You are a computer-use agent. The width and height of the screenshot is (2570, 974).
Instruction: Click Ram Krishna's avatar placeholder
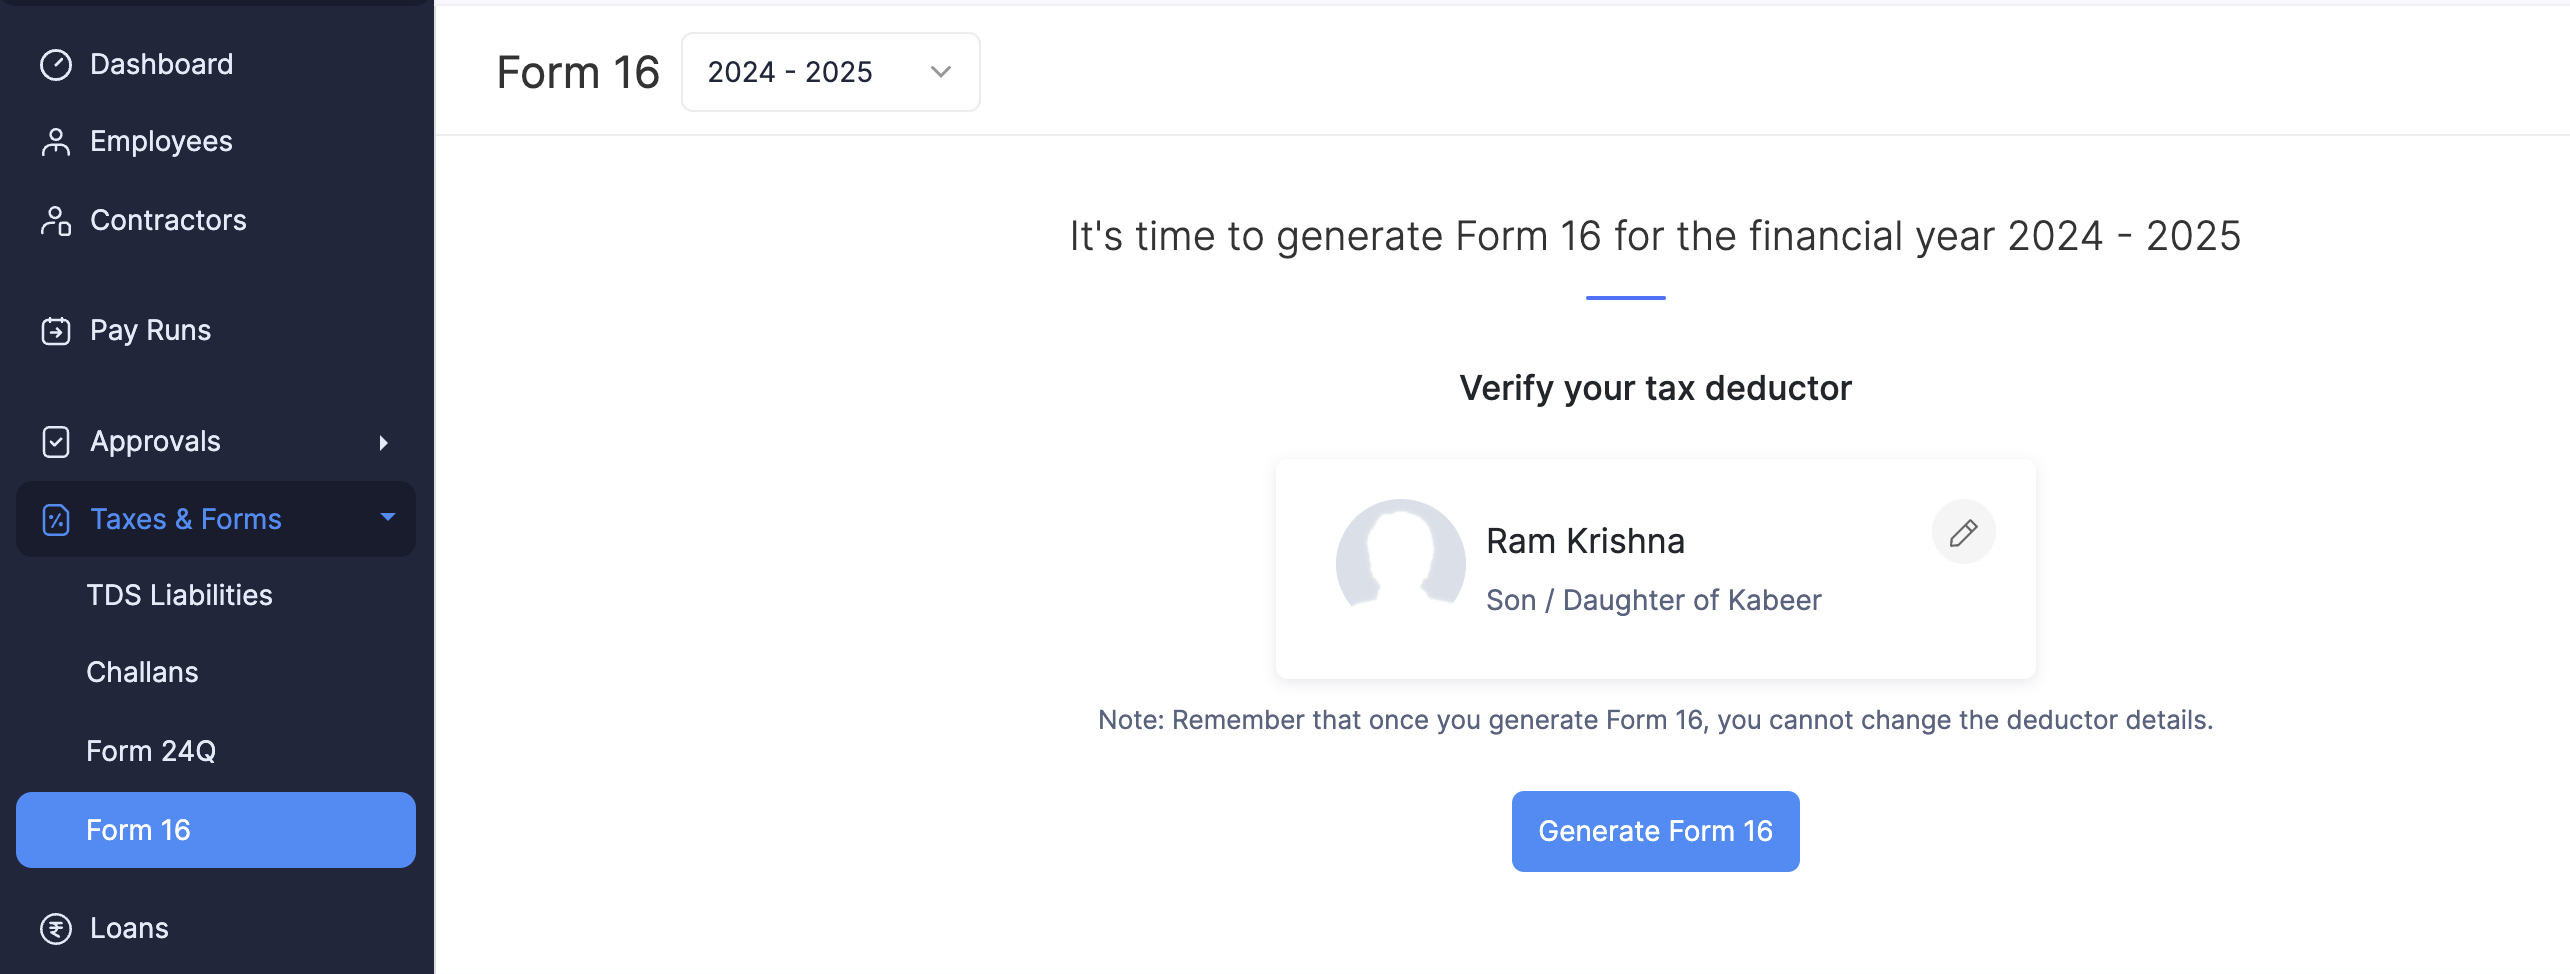pos(1399,563)
